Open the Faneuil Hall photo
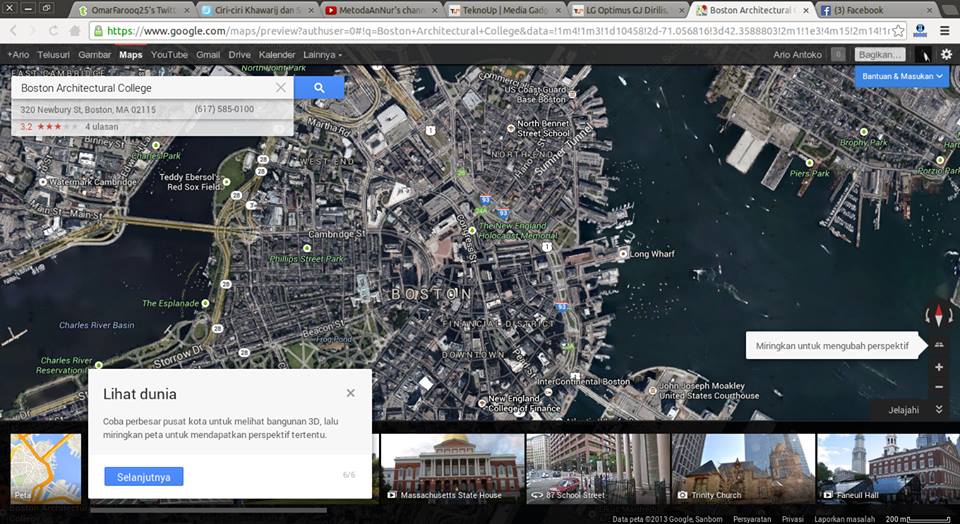This screenshot has width=960, height=524. point(888,468)
